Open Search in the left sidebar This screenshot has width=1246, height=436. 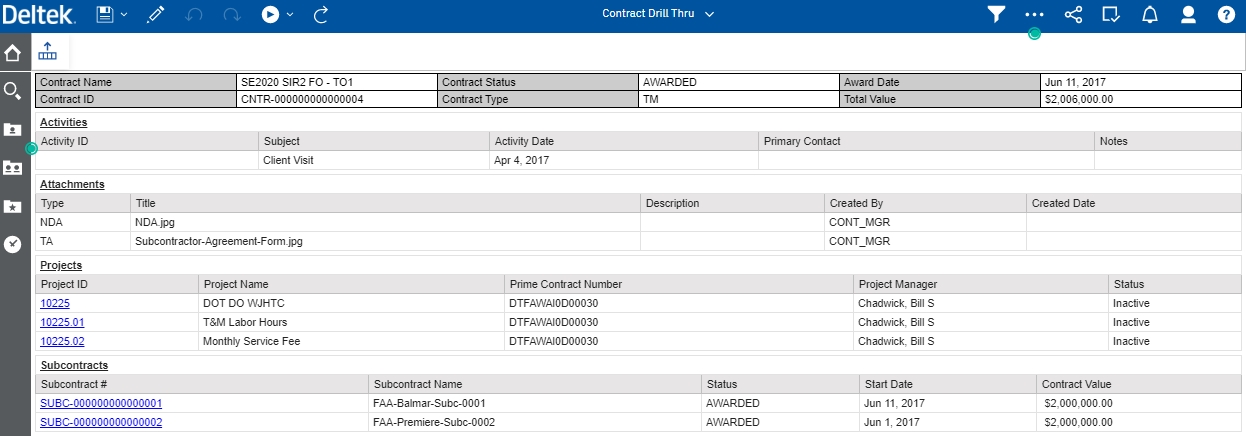click(x=13, y=91)
